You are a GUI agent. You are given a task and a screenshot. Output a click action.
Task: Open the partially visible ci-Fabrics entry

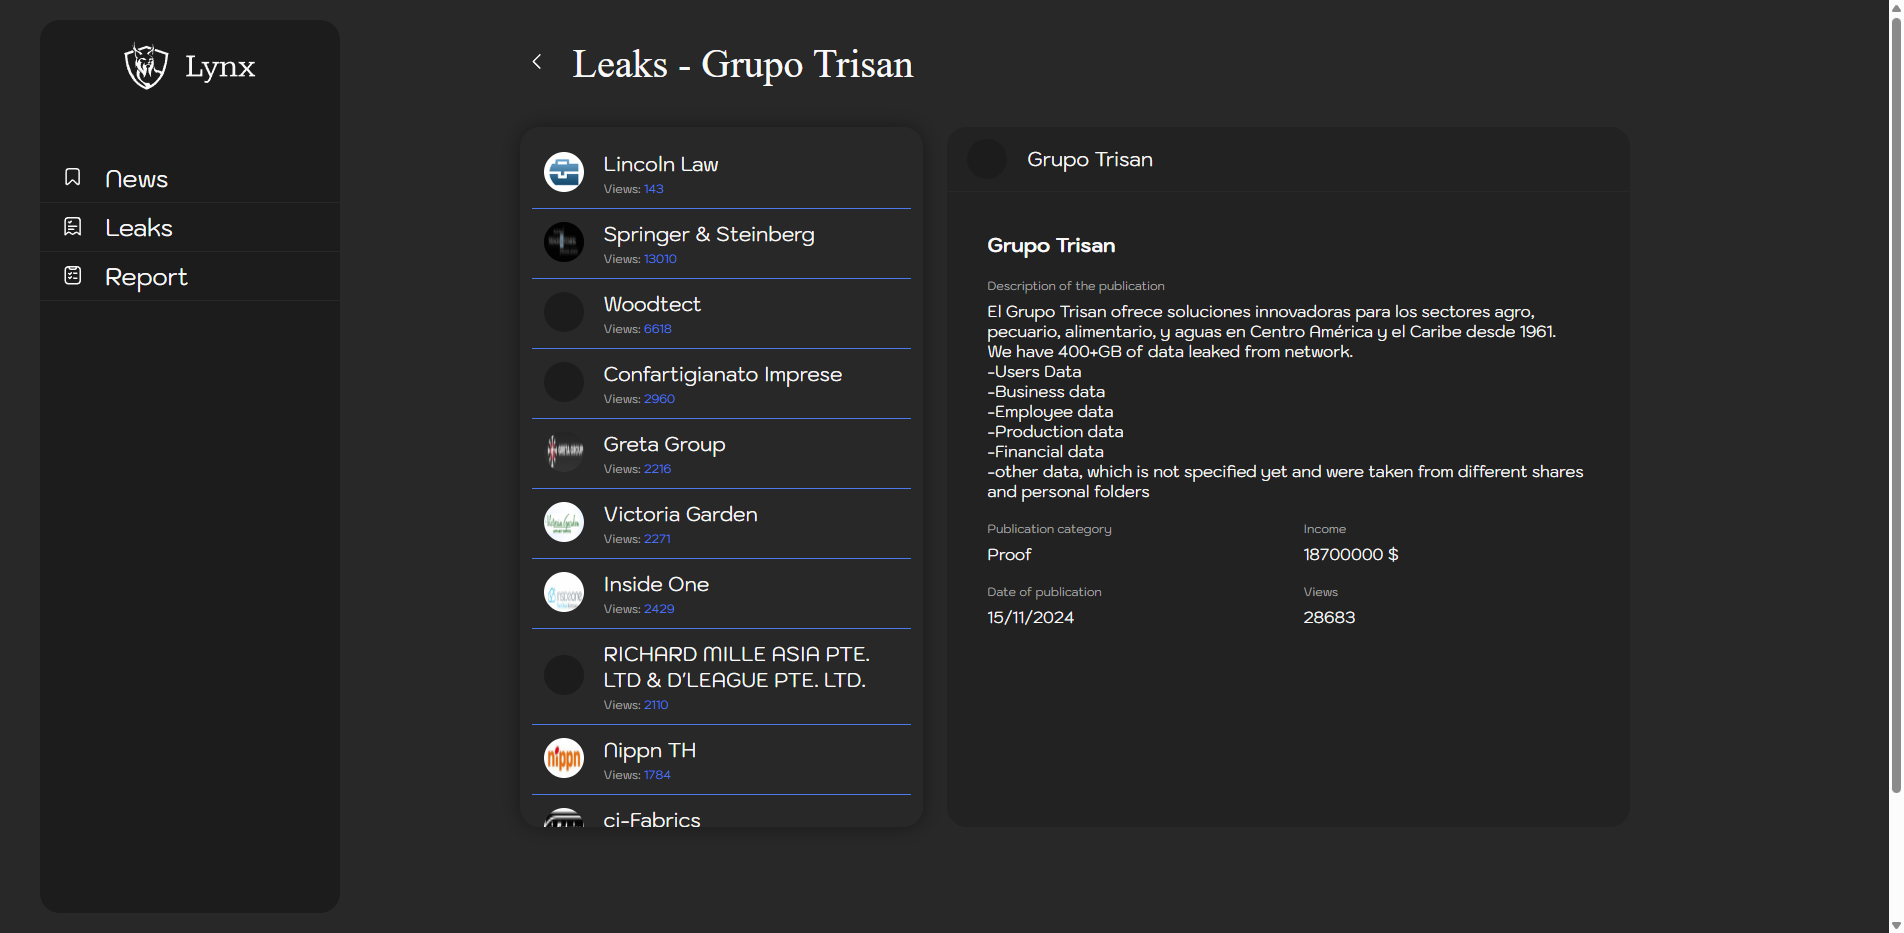[652, 818]
